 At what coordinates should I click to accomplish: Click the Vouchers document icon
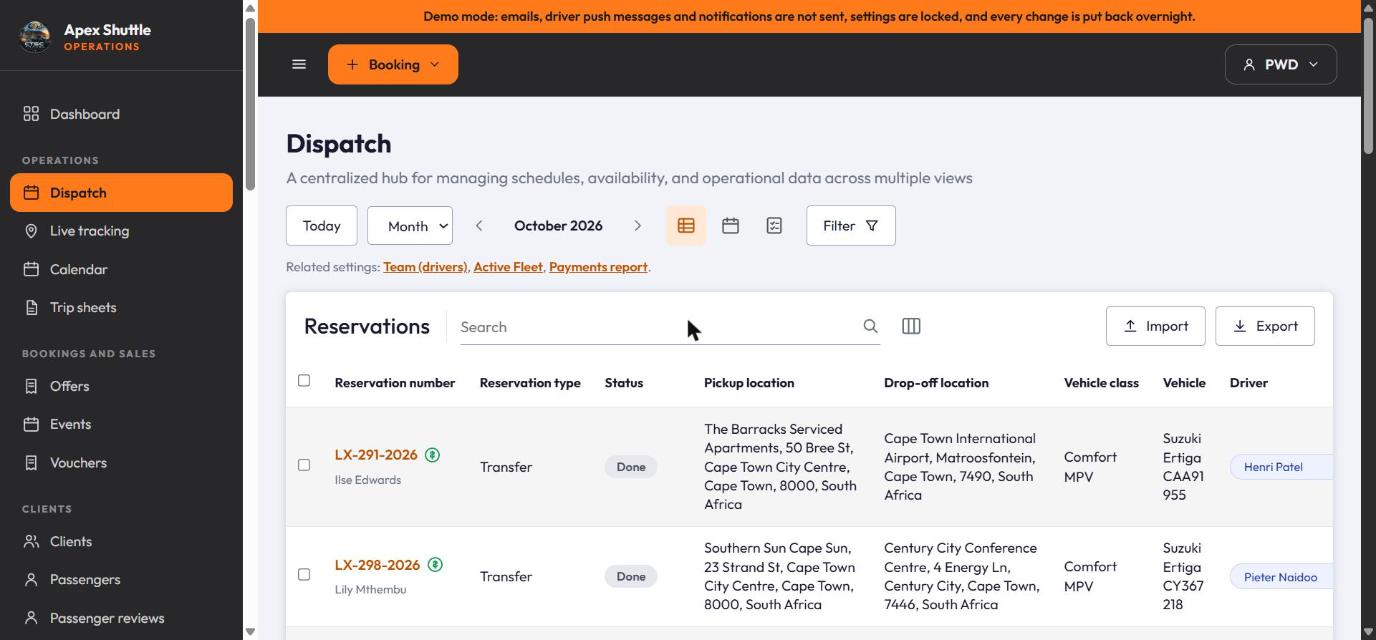[x=31, y=463]
